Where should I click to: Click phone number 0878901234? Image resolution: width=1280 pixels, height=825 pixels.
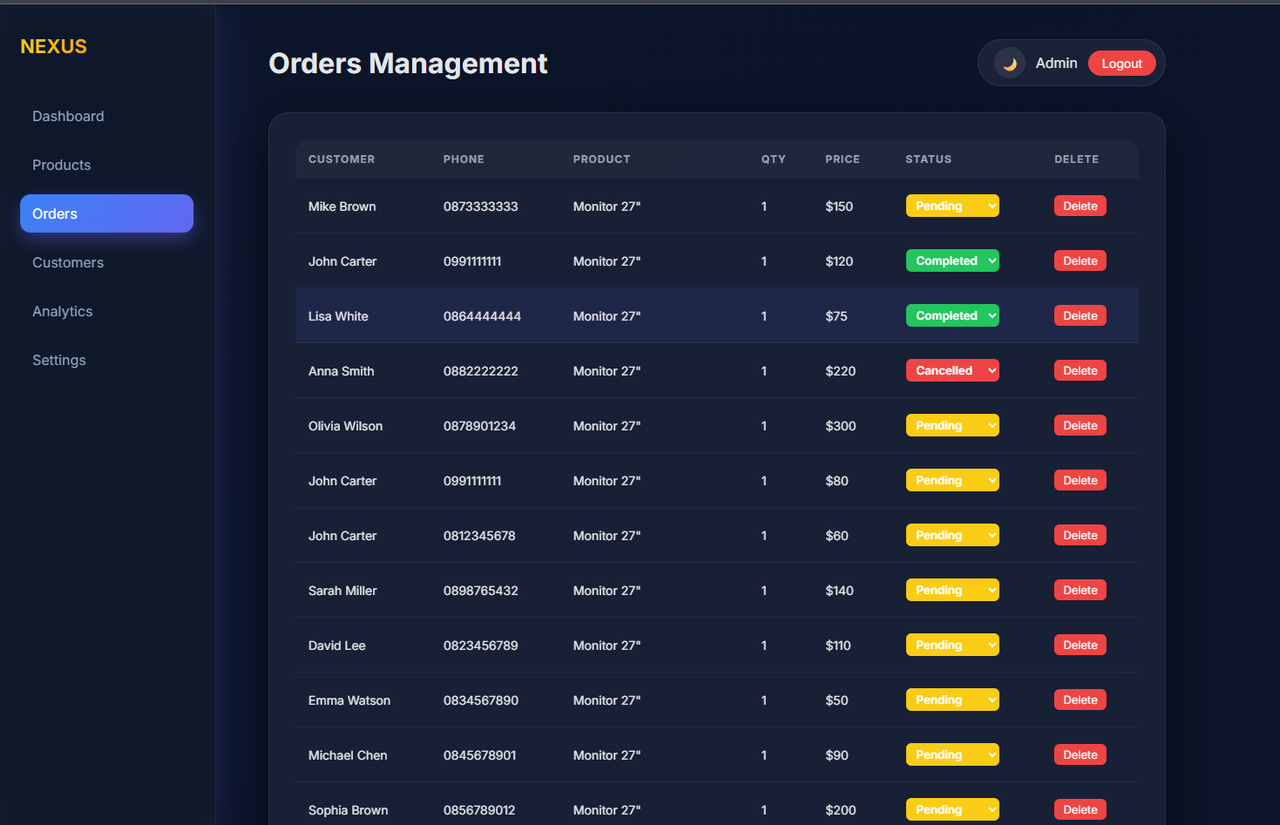(x=480, y=426)
